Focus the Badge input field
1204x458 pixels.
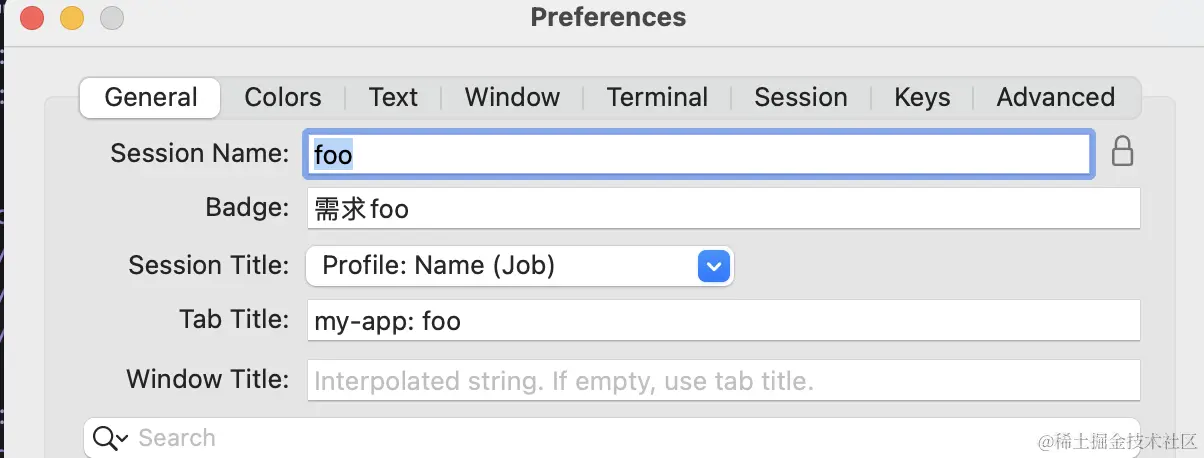pyautogui.click(x=723, y=208)
